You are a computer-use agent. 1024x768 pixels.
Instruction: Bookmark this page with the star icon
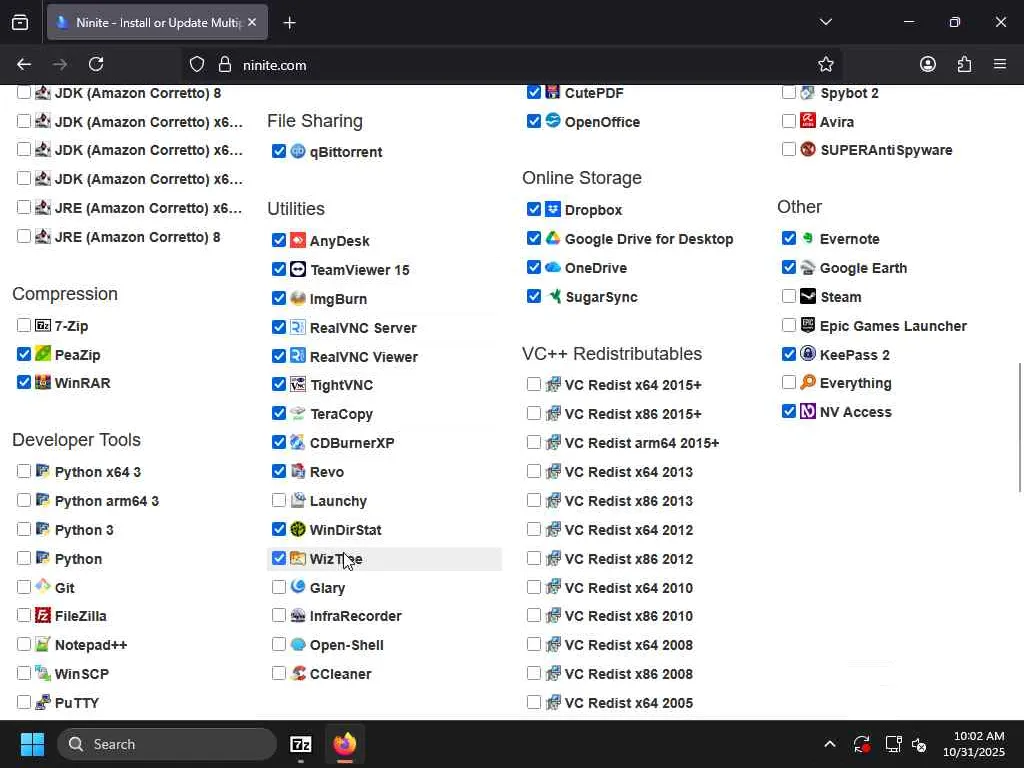point(825,65)
